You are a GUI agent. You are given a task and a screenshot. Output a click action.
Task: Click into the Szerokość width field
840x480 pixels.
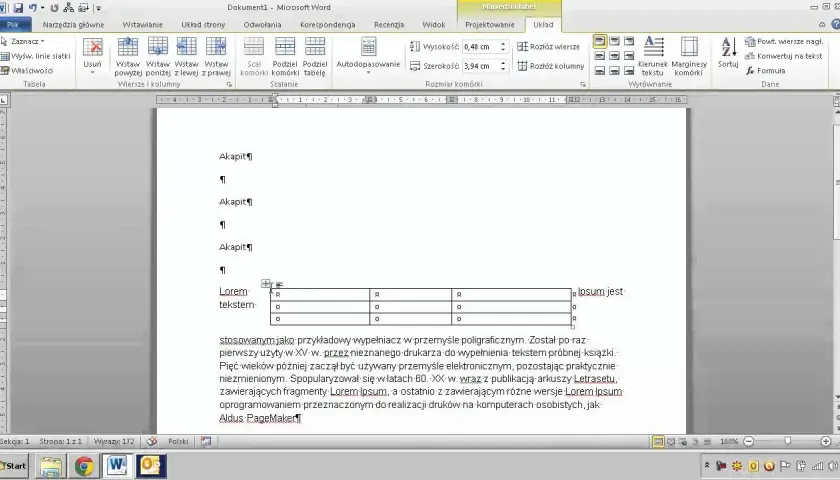[481, 66]
